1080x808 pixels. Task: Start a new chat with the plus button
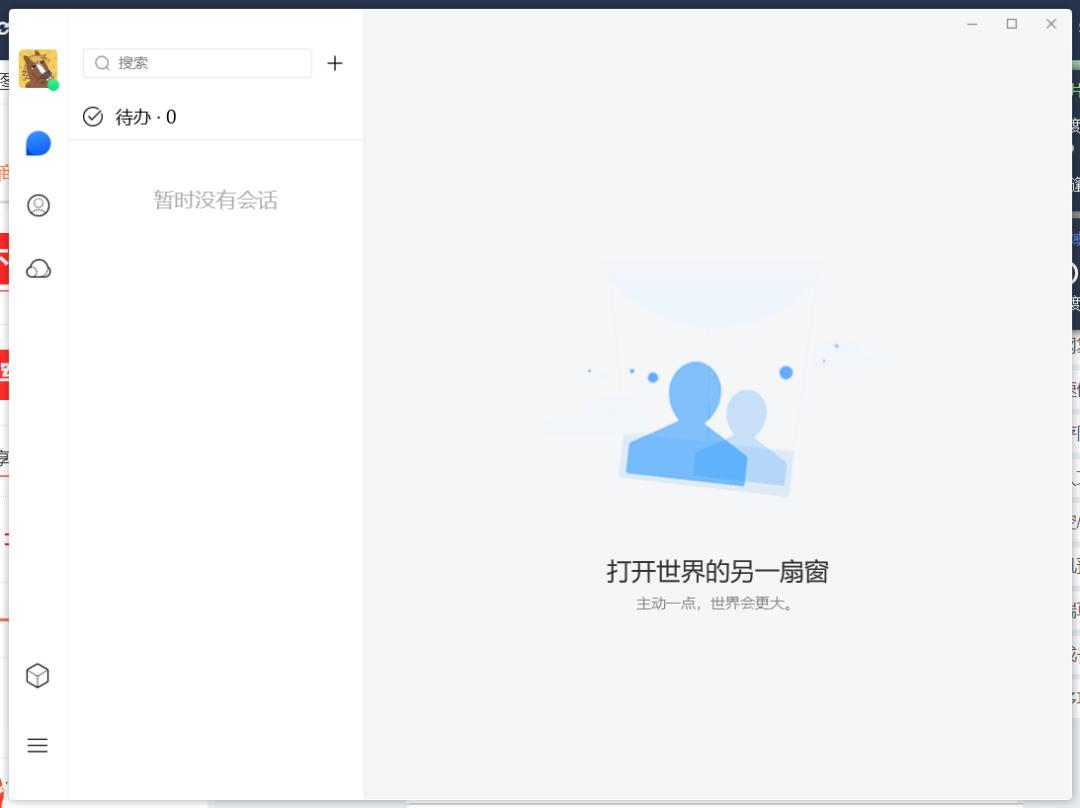(x=335, y=63)
